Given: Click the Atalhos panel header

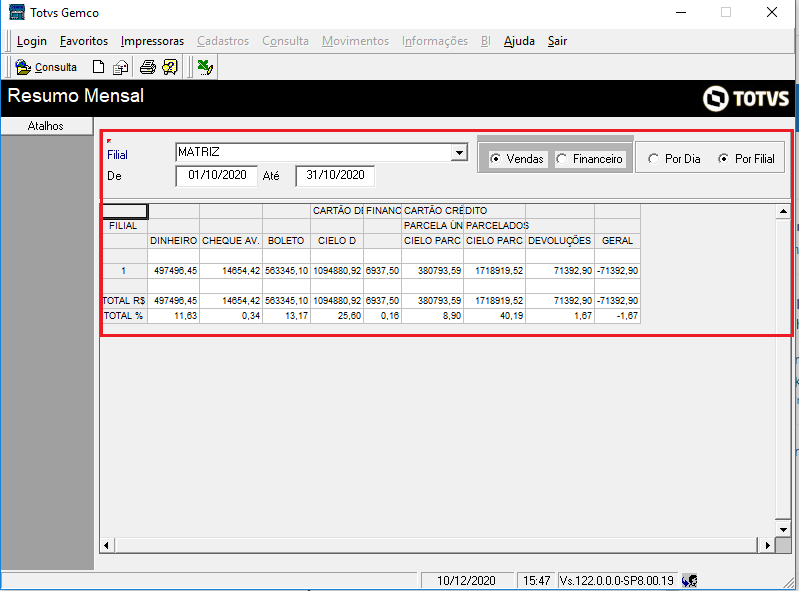Looking at the screenshot, I should (46, 126).
